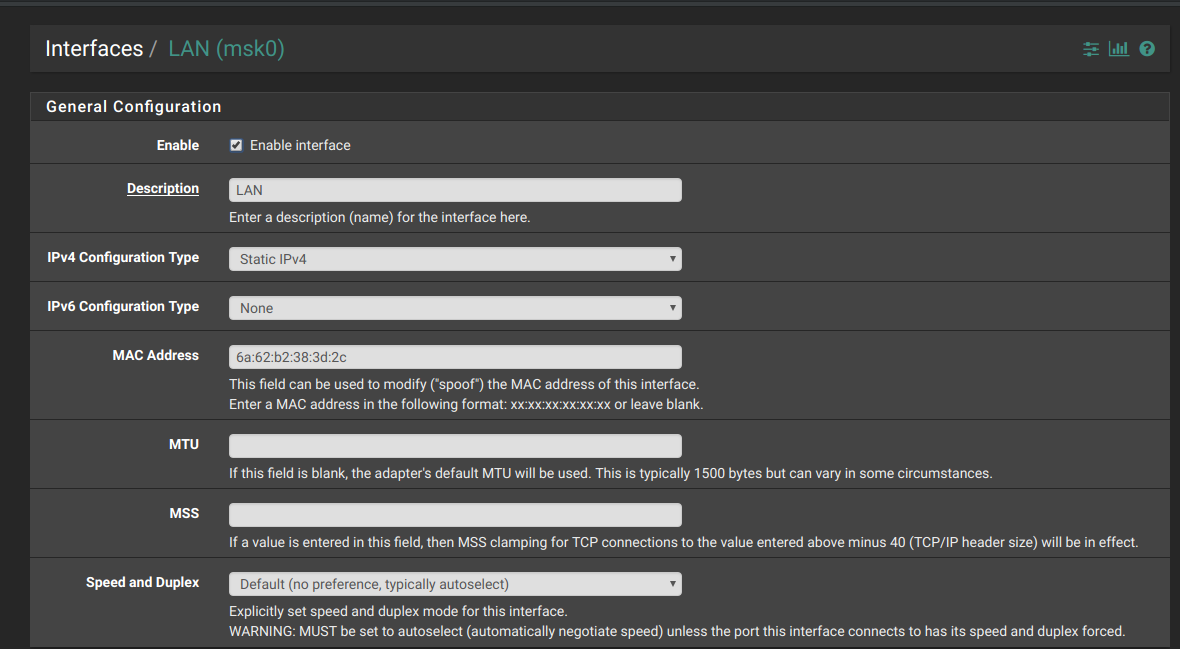Open related settings sliders icon
1180x649 pixels.
point(1091,49)
